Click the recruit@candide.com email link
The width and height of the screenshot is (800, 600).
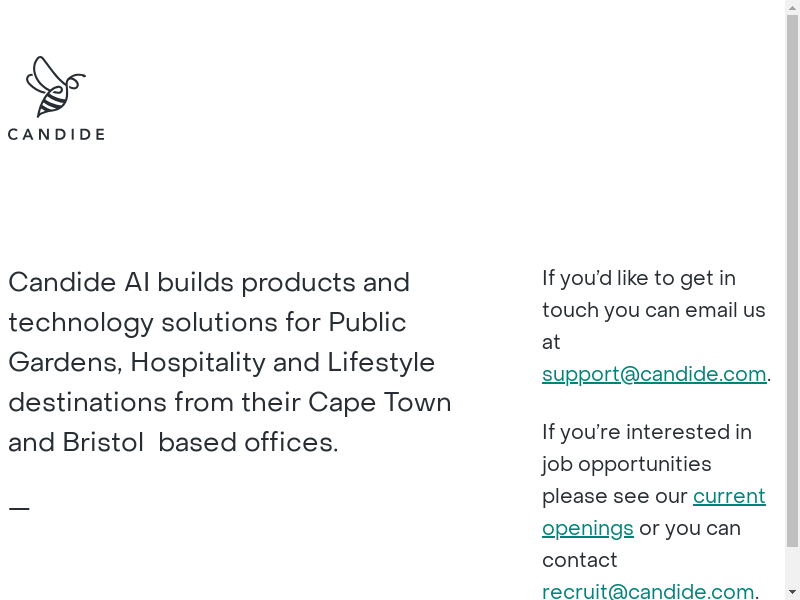click(x=648, y=592)
